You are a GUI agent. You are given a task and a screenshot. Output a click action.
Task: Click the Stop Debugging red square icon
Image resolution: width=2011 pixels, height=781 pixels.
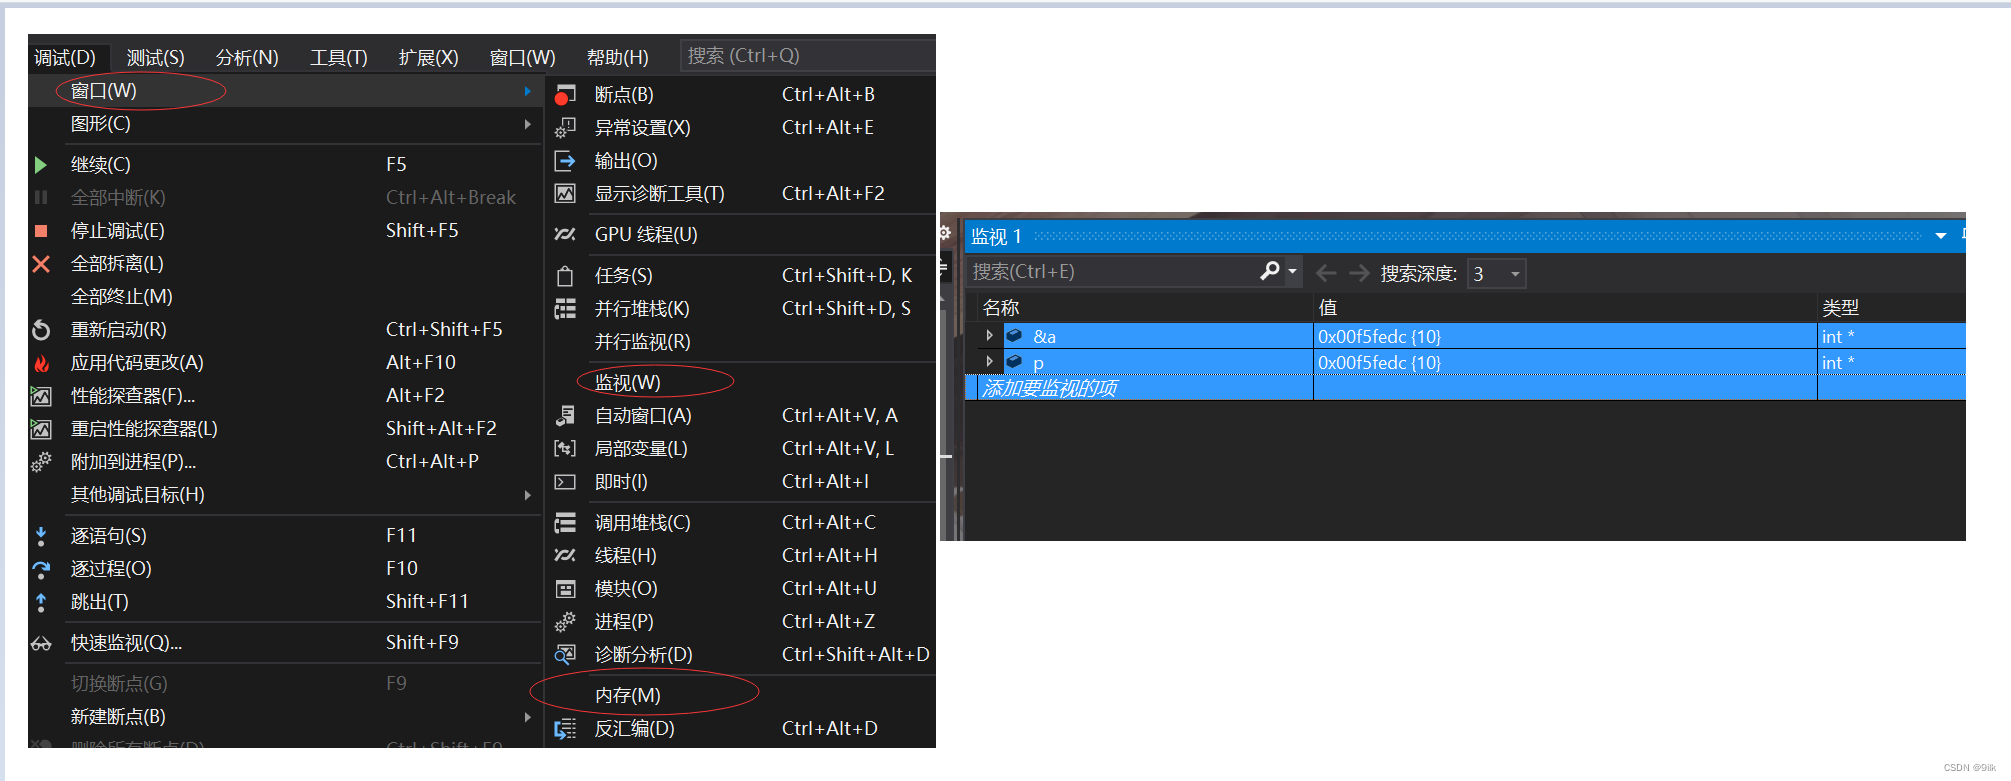click(41, 231)
